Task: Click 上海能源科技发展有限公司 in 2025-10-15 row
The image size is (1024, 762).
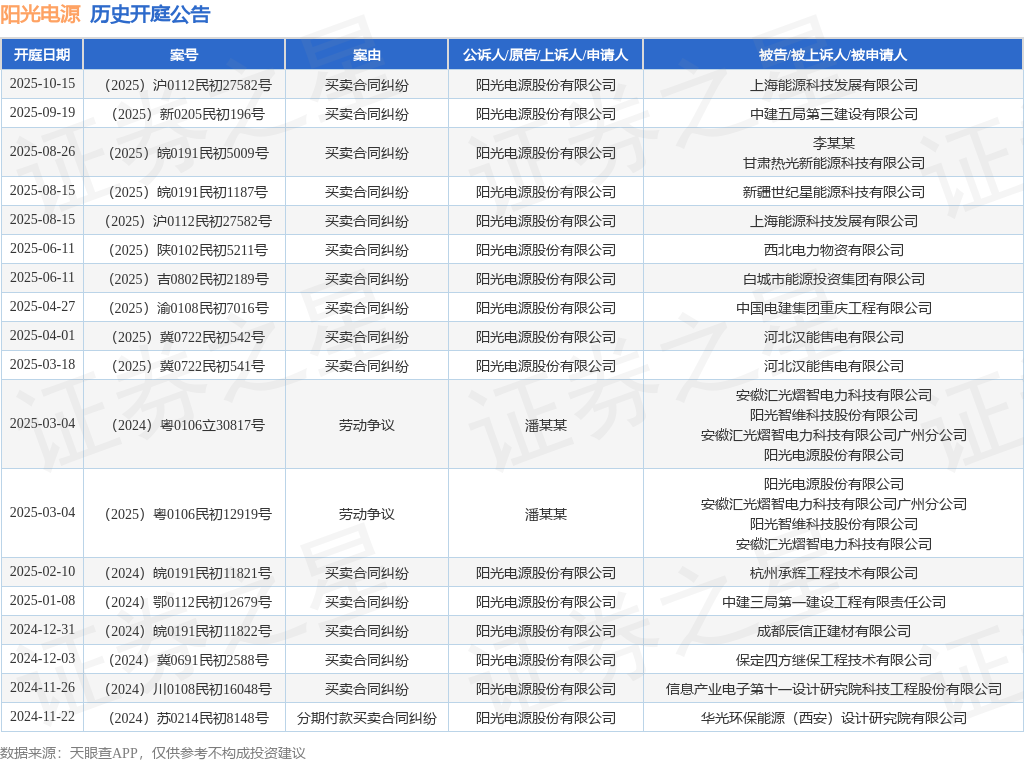Action: pyautogui.click(x=834, y=85)
